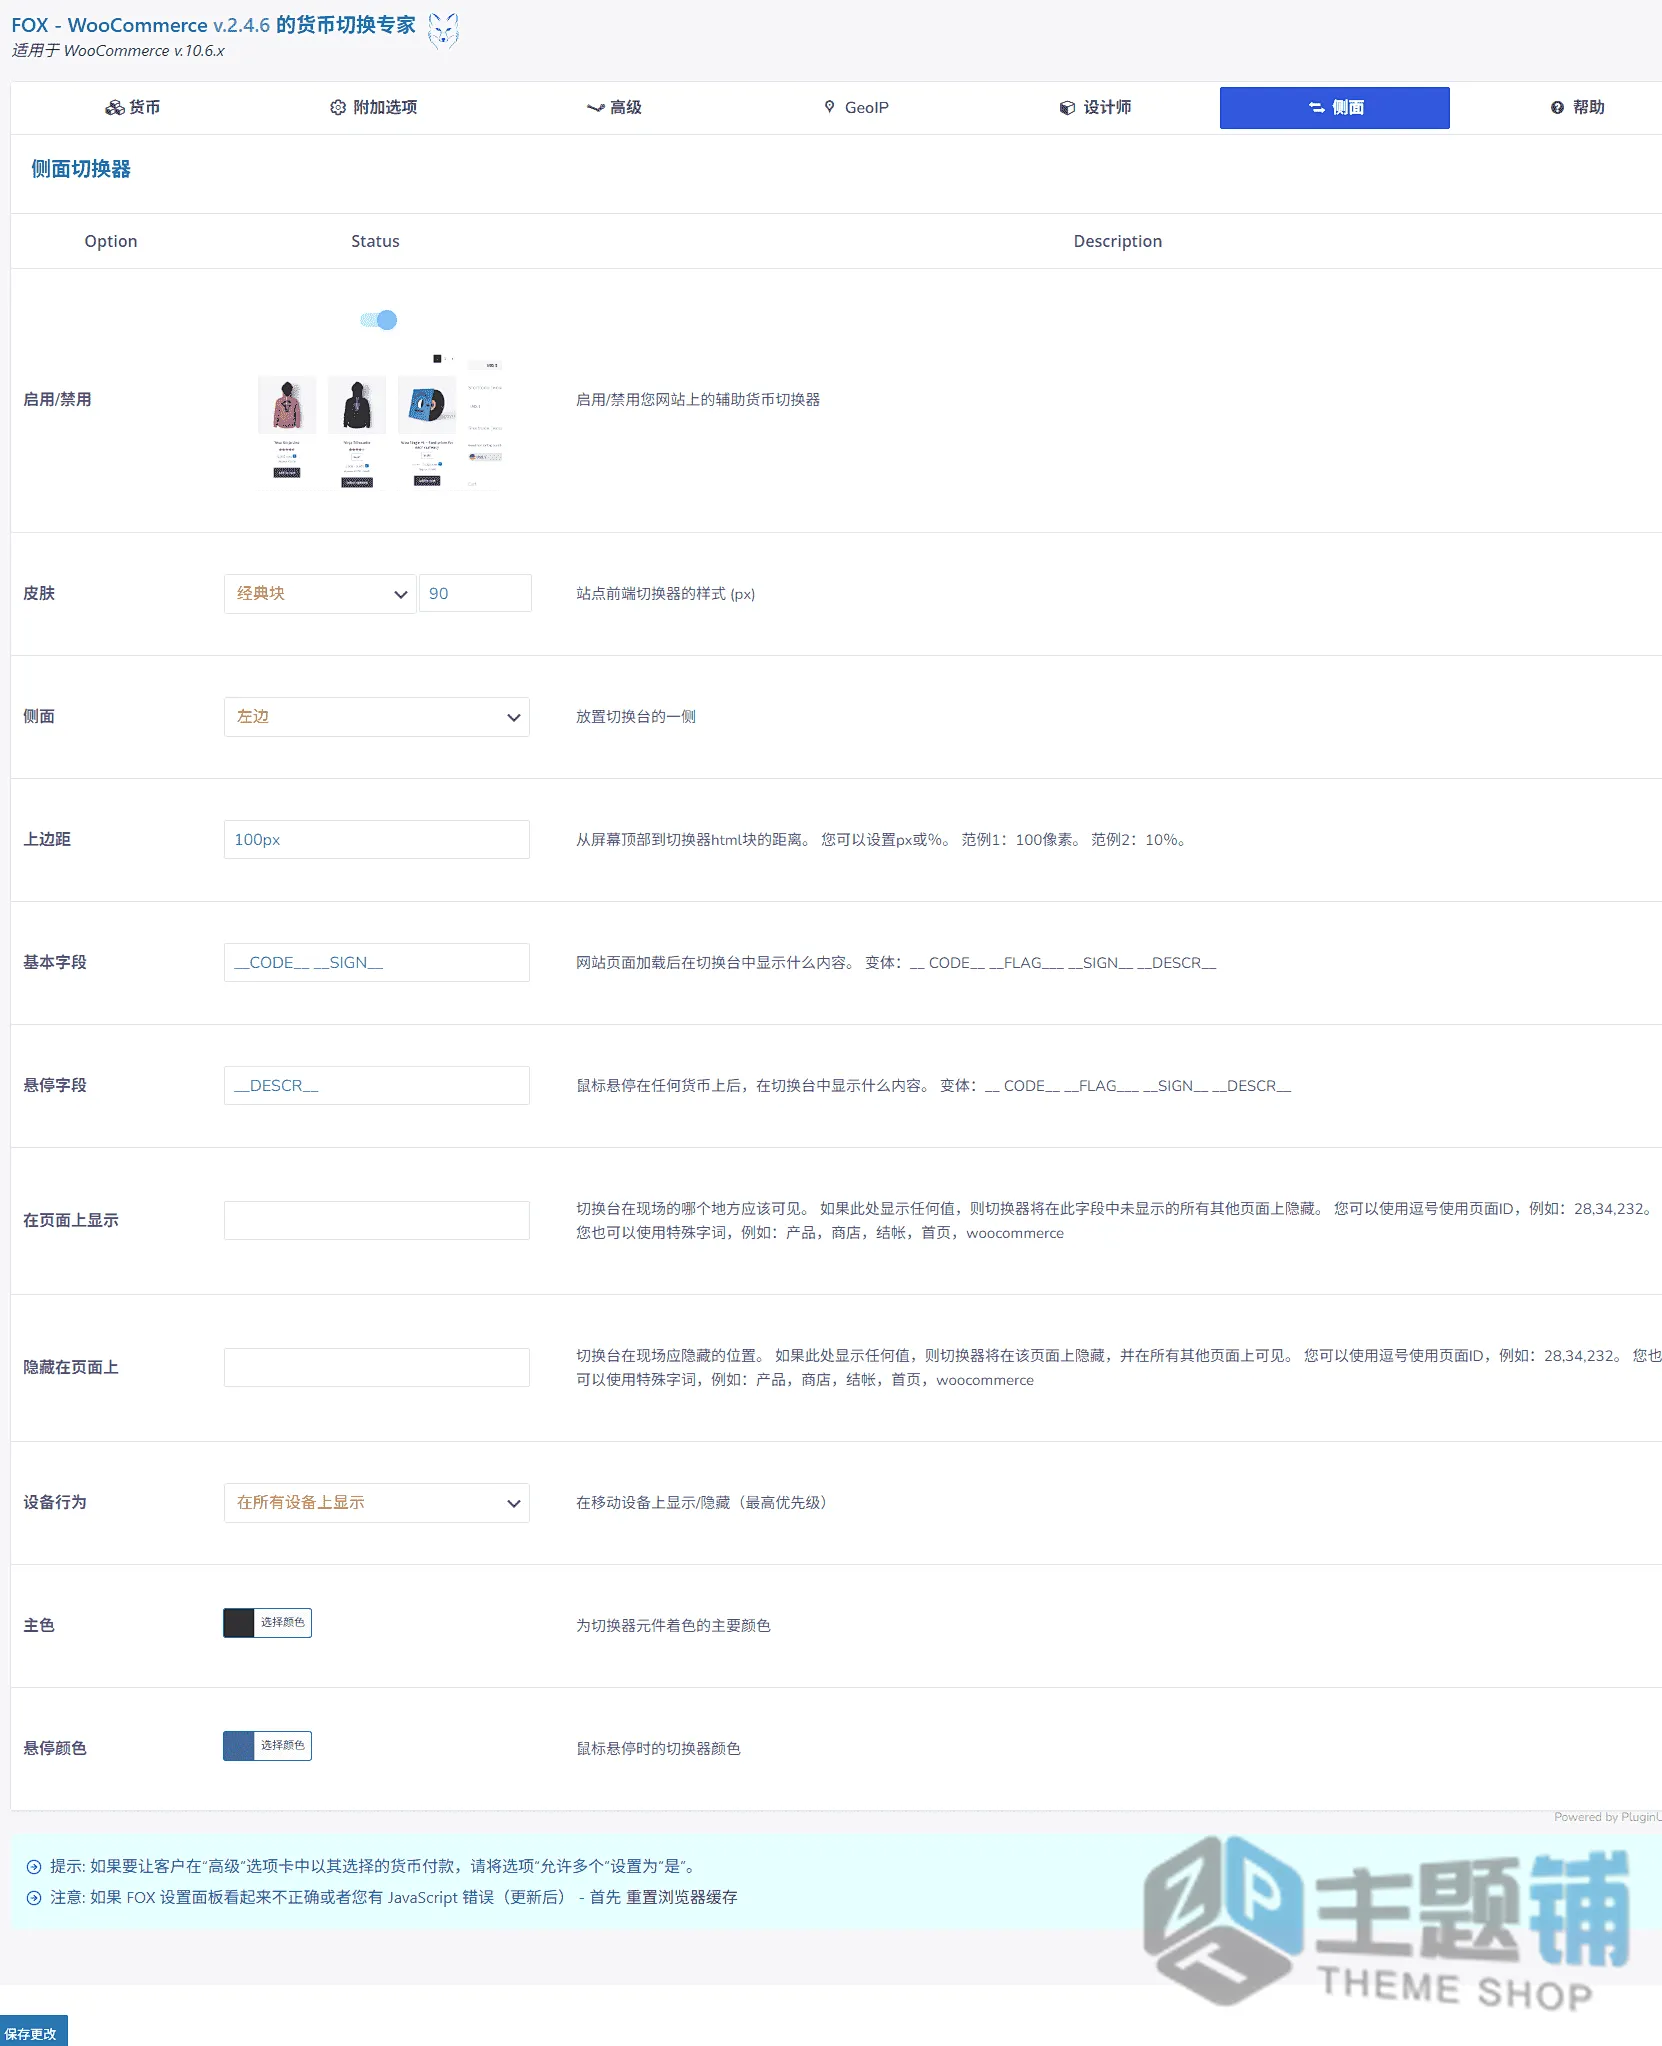This screenshot has height=2046, width=1662.
Task: Click the map pin icon on GeoIP tab
Action: (829, 107)
